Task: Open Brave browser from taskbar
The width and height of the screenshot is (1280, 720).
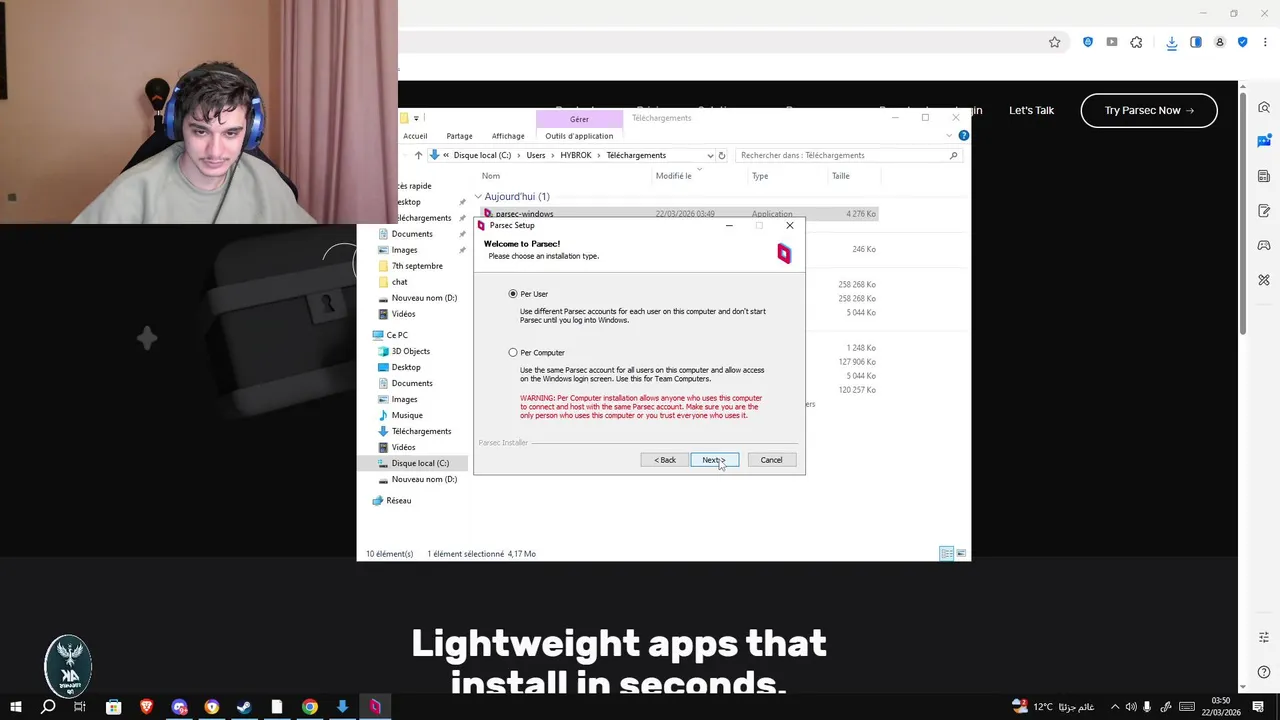Action: [x=146, y=707]
